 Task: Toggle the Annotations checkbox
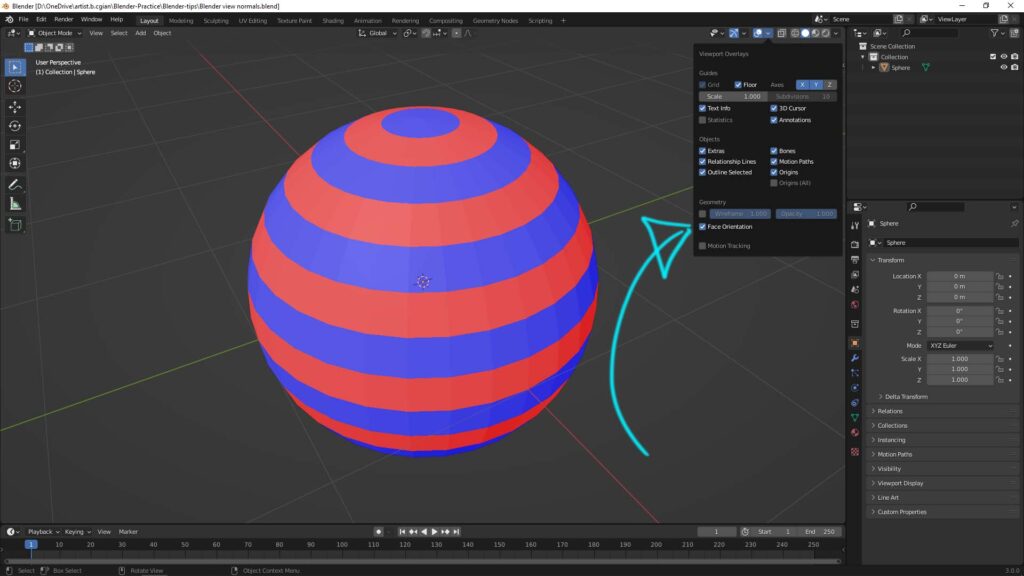tap(774, 120)
